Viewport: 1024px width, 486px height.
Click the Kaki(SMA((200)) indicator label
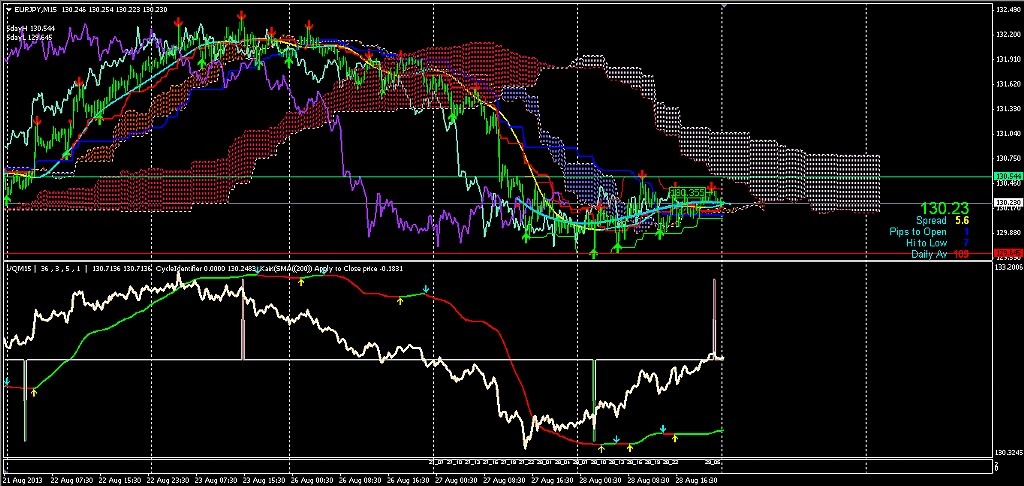pos(286,268)
